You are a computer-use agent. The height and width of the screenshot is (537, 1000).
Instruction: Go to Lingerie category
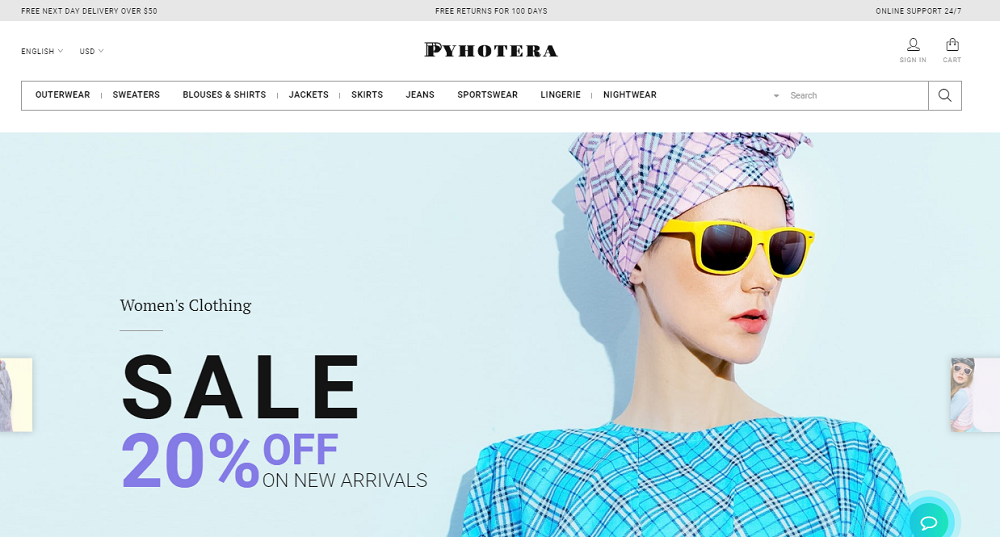(561, 94)
